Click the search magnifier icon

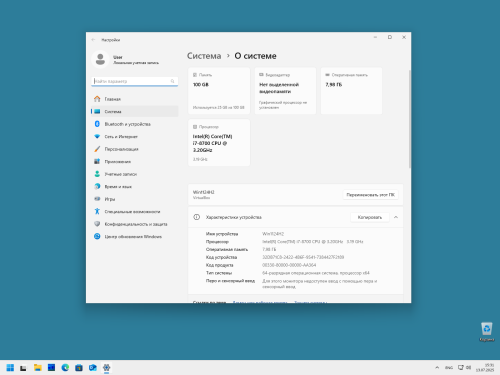(173, 81)
